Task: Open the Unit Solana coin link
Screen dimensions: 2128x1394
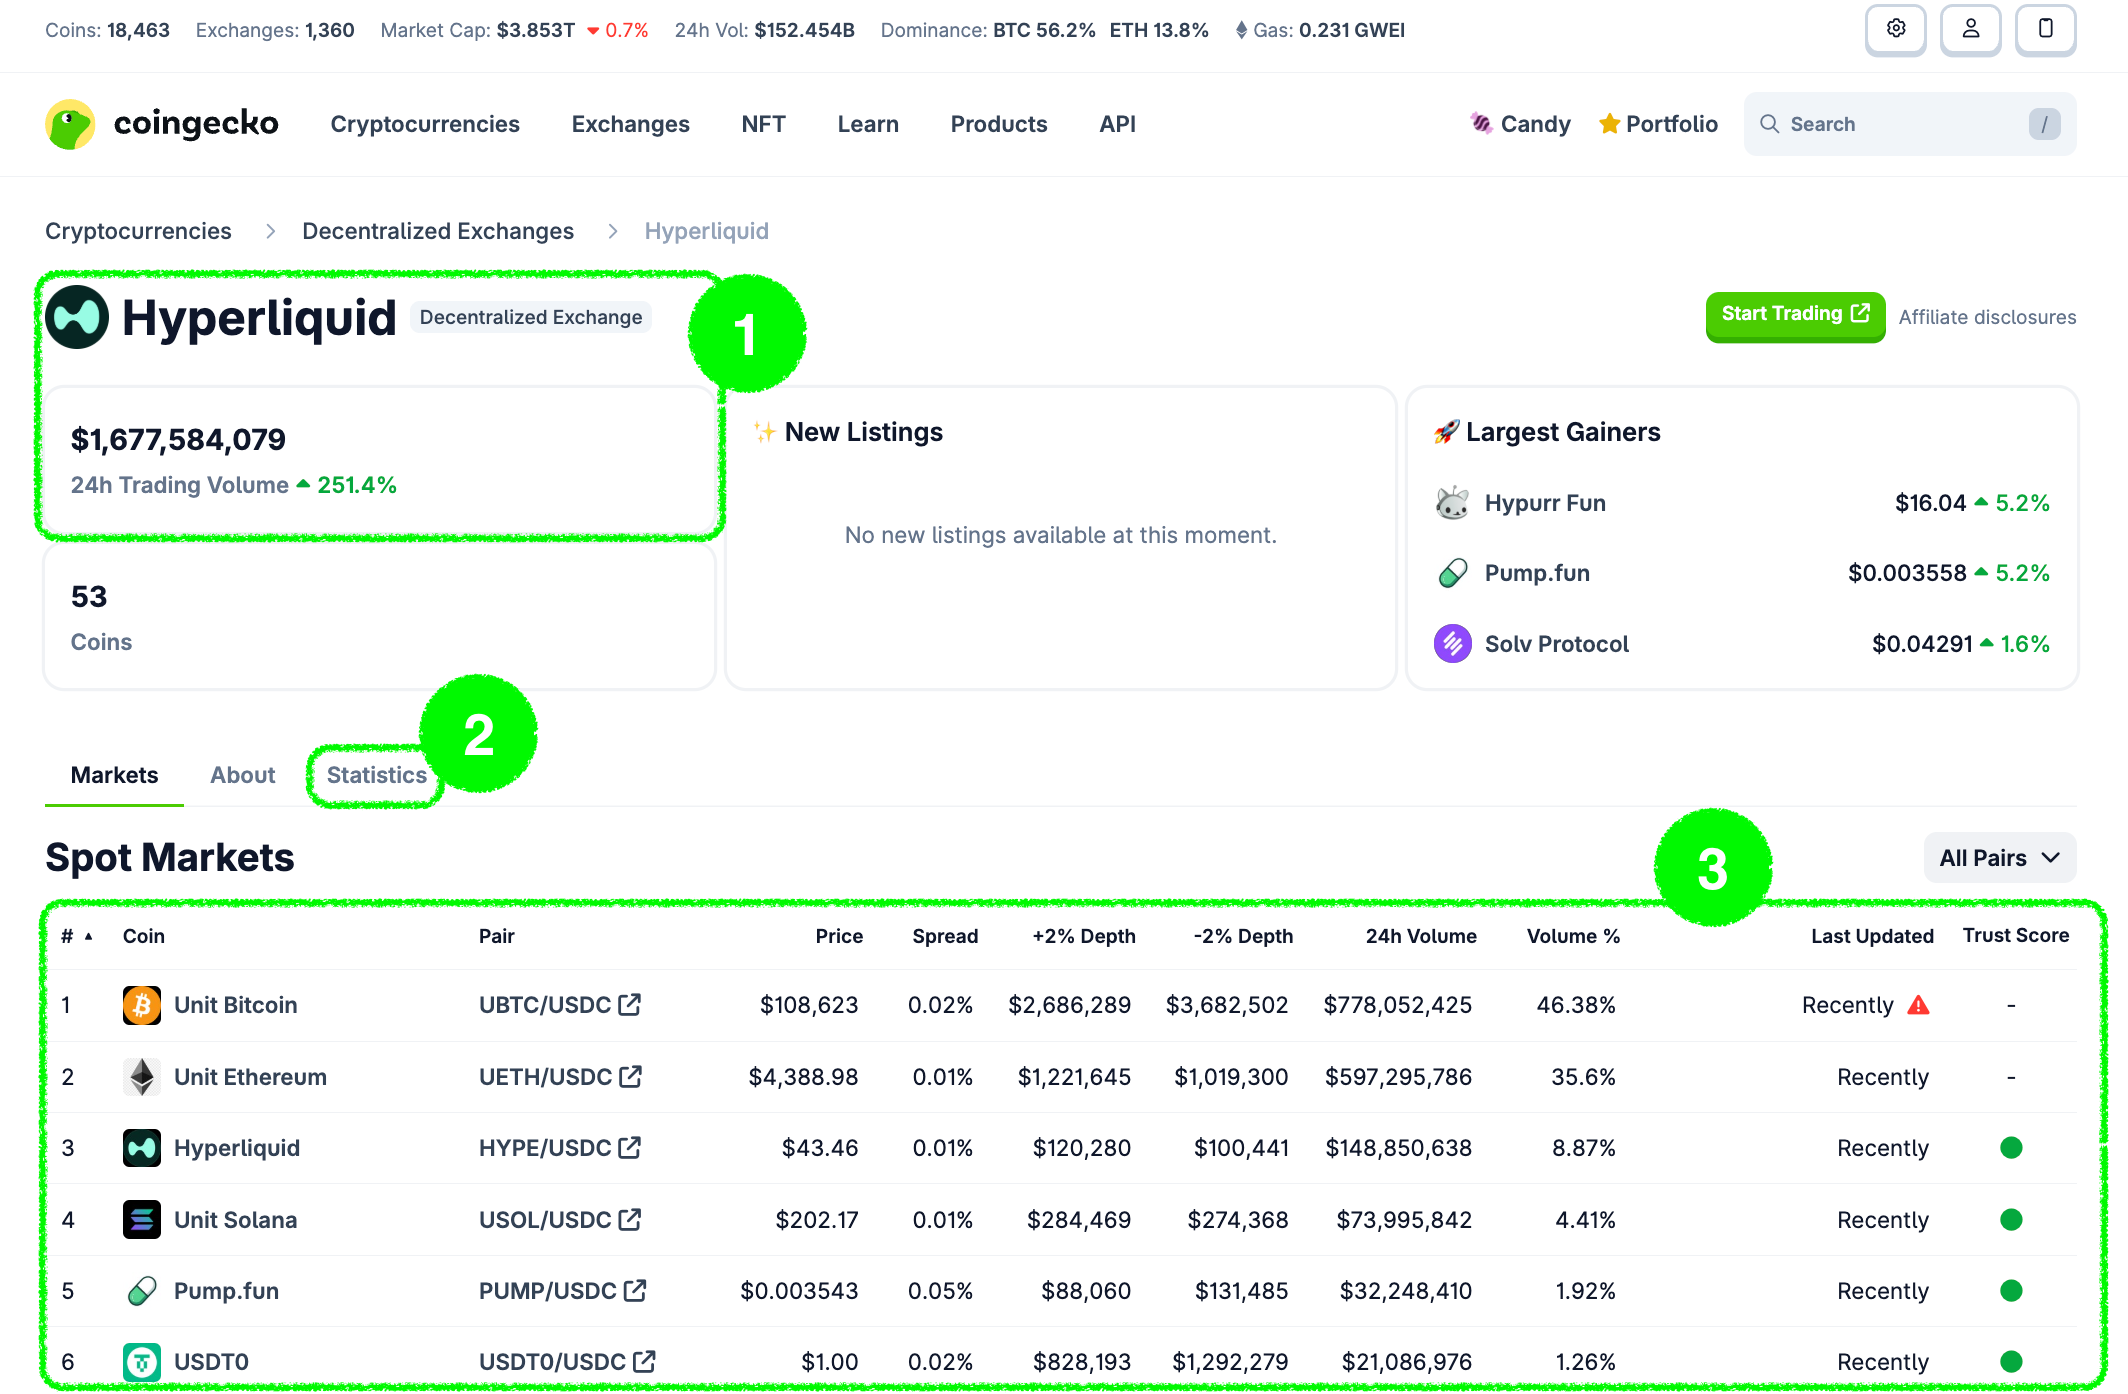Action: [x=236, y=1220]
